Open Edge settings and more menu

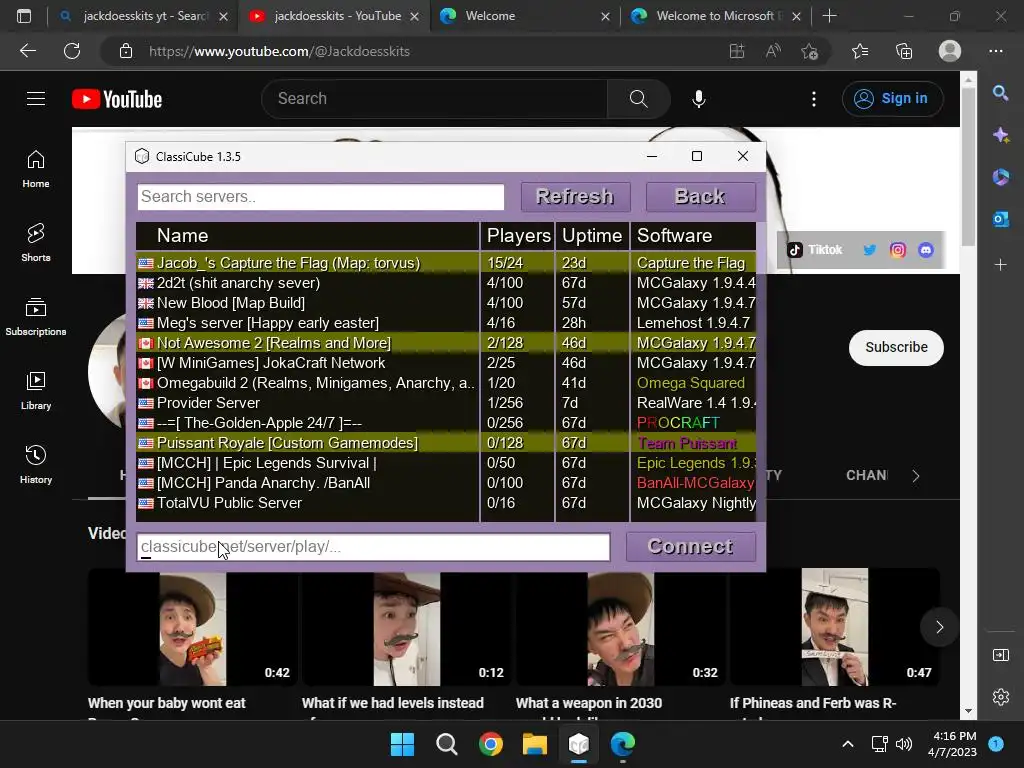pos(996,51)
